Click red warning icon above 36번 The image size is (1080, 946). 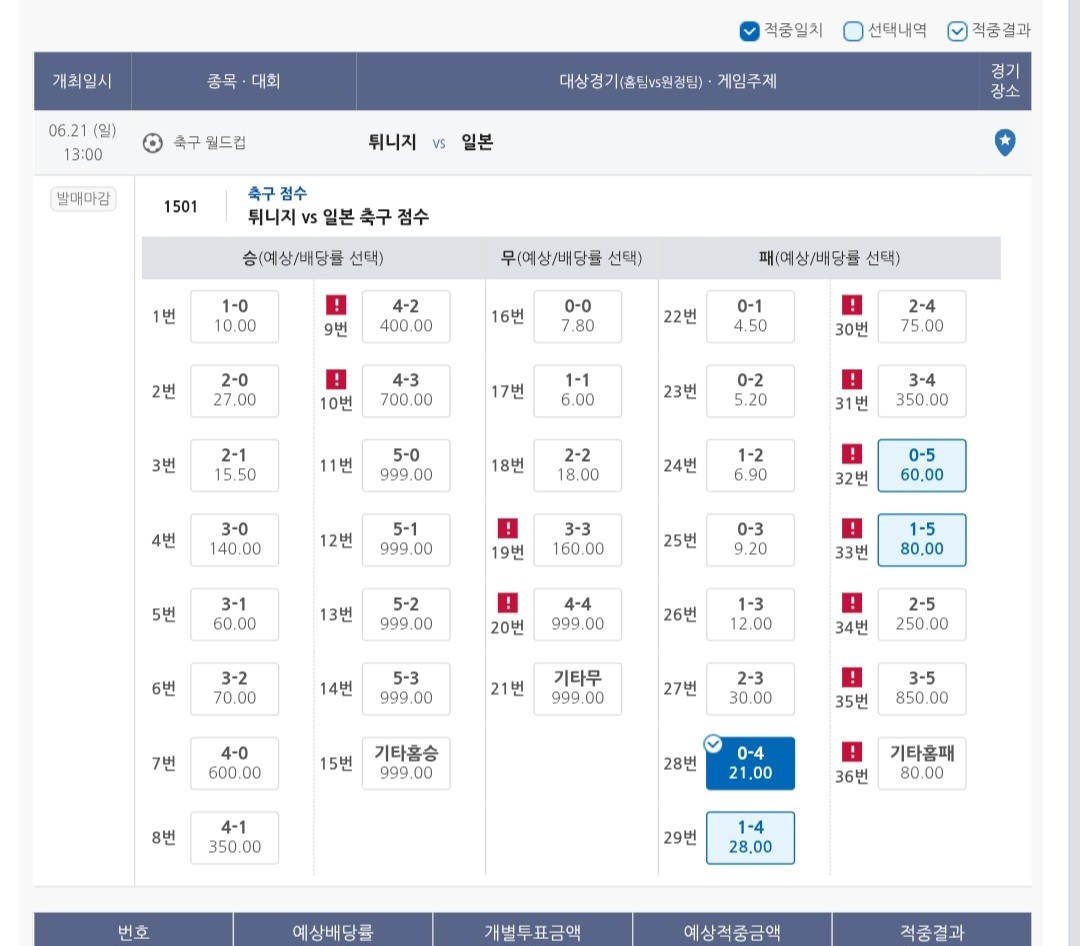(852, 751)
